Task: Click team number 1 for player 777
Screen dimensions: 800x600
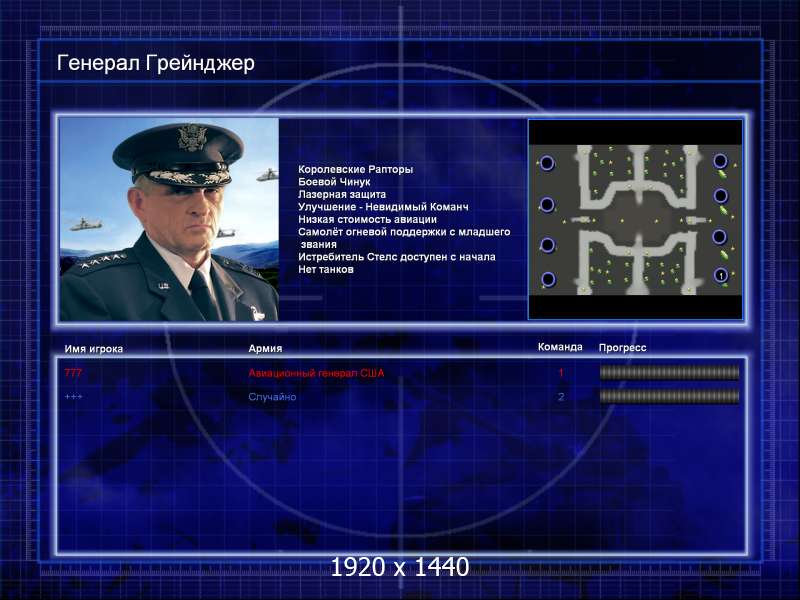Action: [561, 373]
